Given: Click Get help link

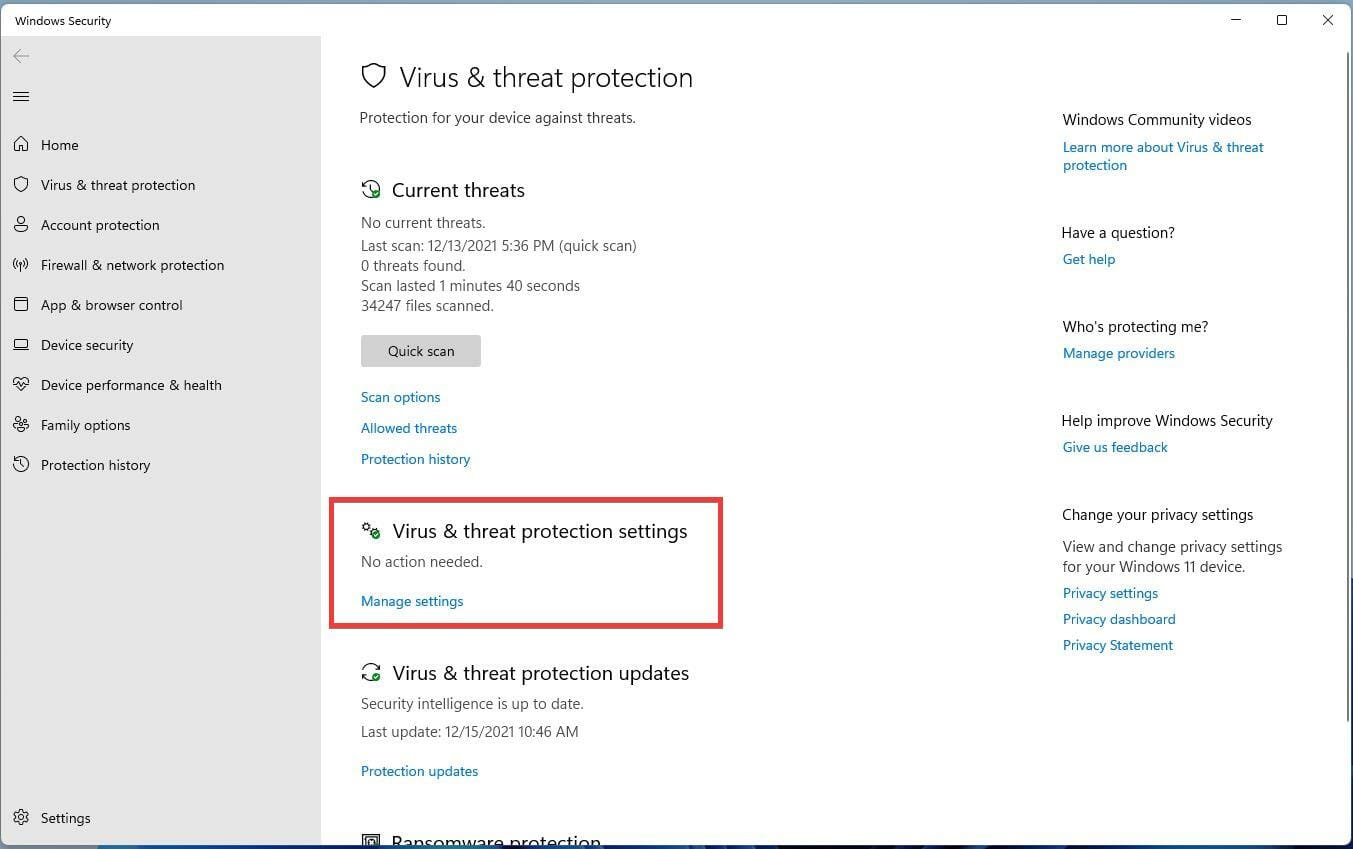Looking at the screenshot, I should [1089, 259].
